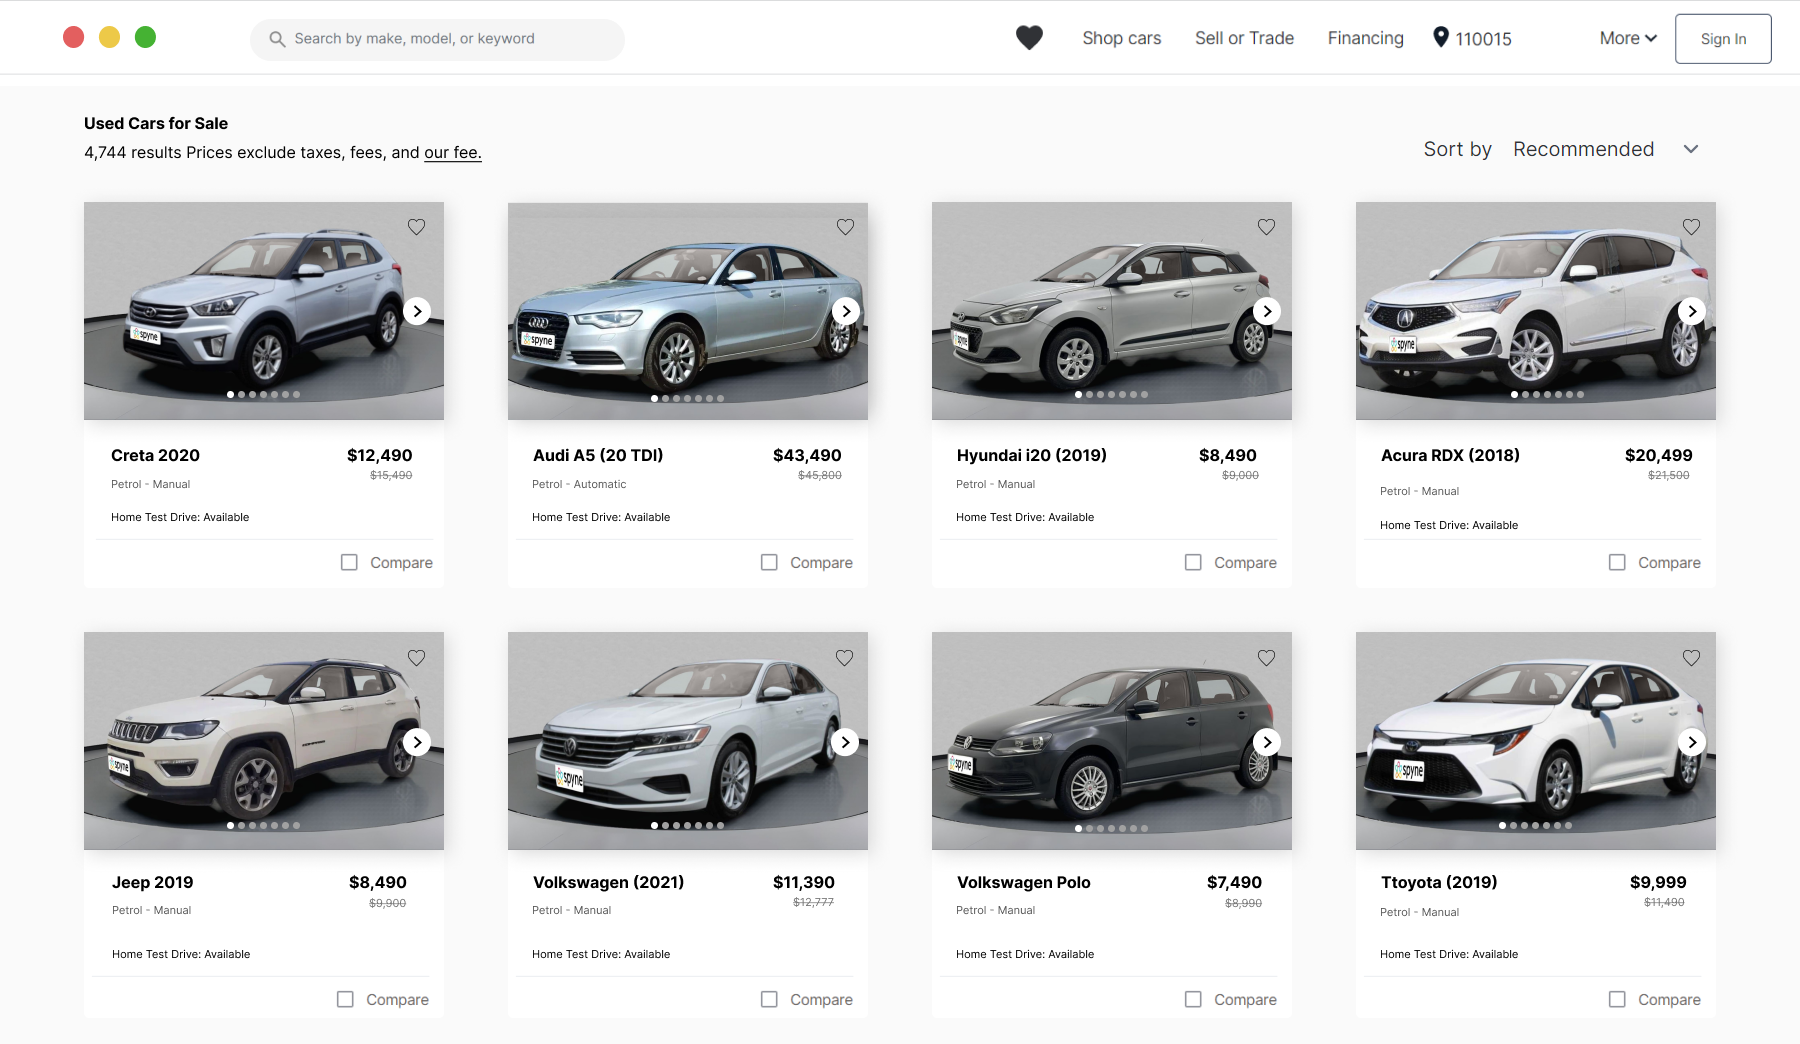Show next photo of Hyundai i20
1800x1044 pixels.
coord(1267,311)
